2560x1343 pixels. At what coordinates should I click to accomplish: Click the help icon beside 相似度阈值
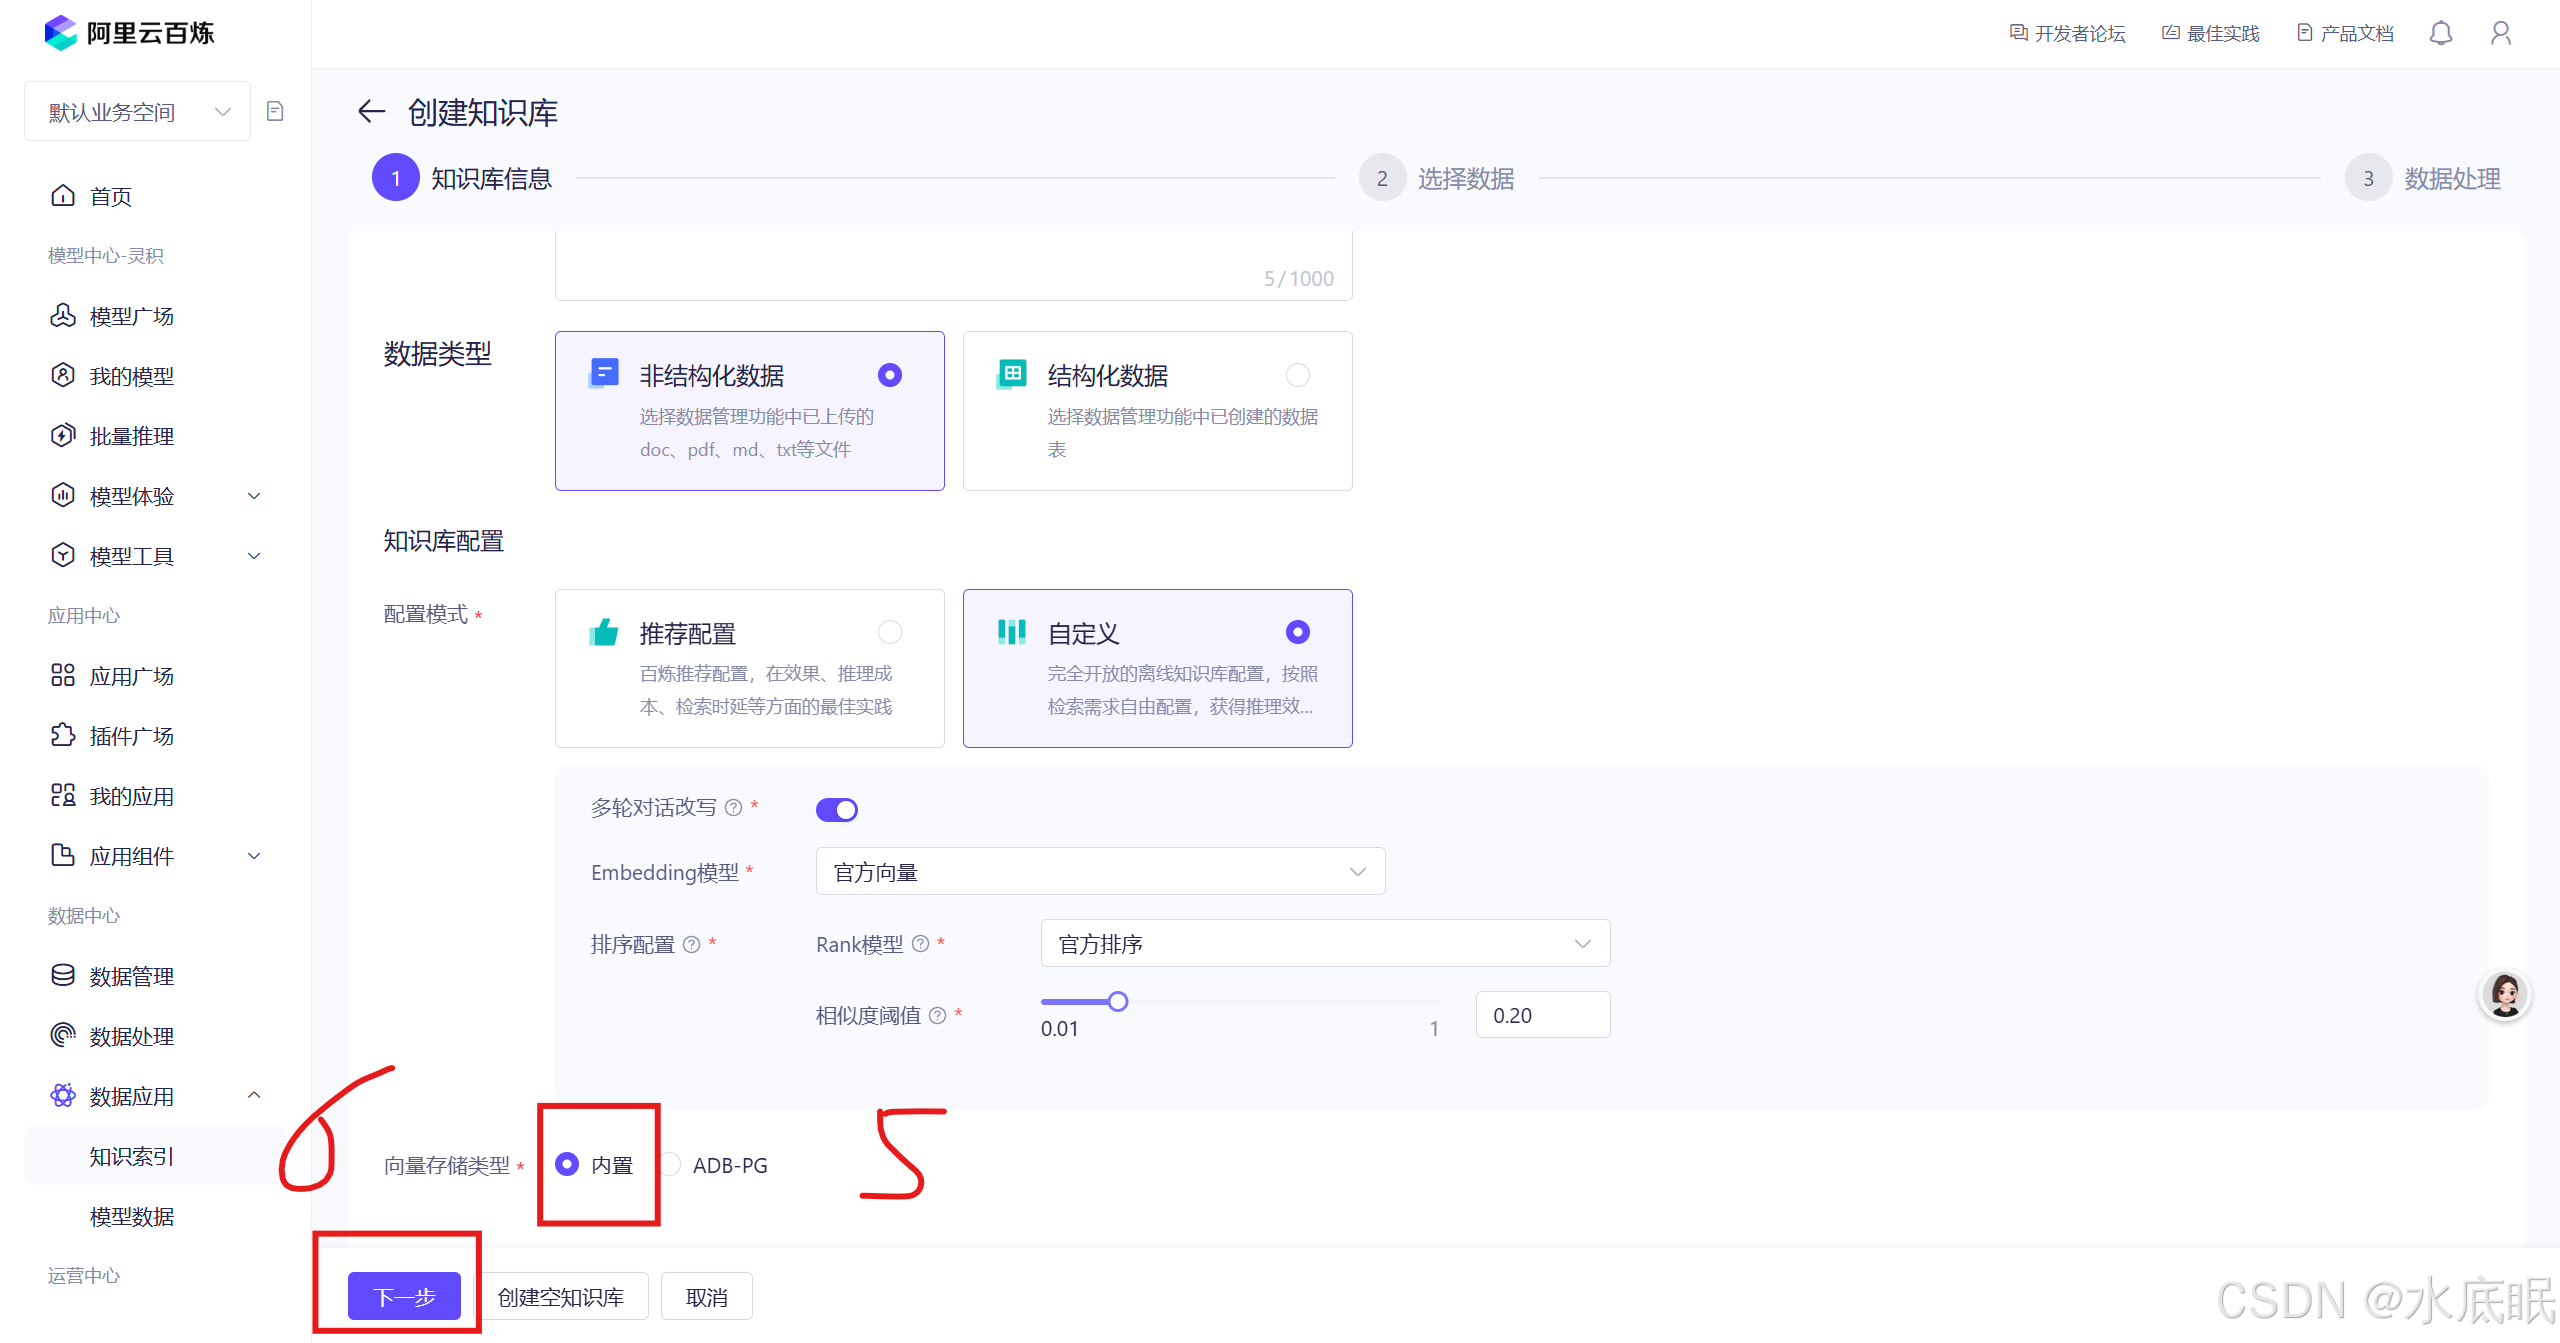click(937, 1016)
